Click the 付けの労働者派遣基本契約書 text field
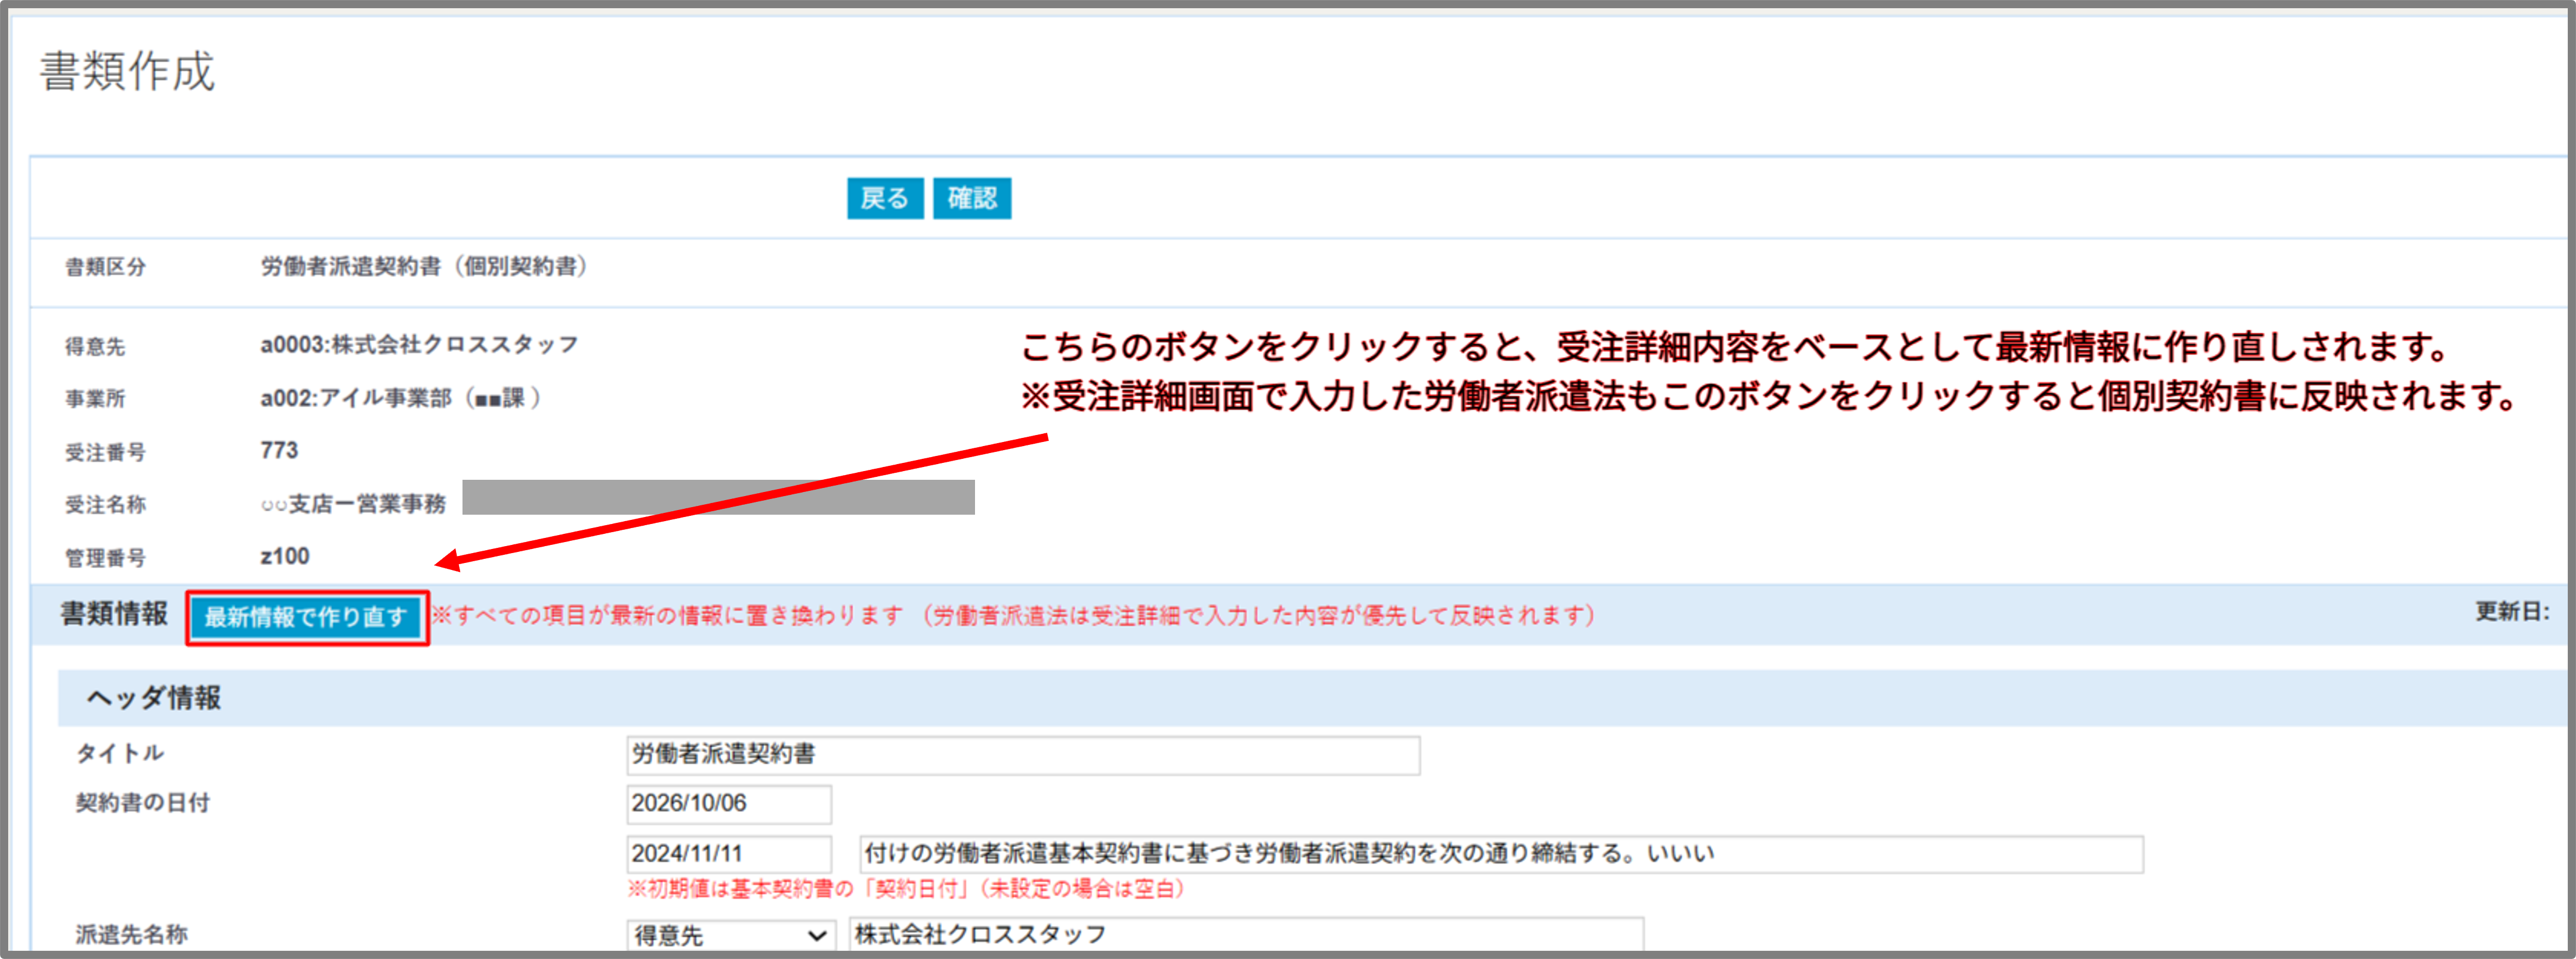The width and height of the screenshot is (2576, 959). (x=1500, y=854)
